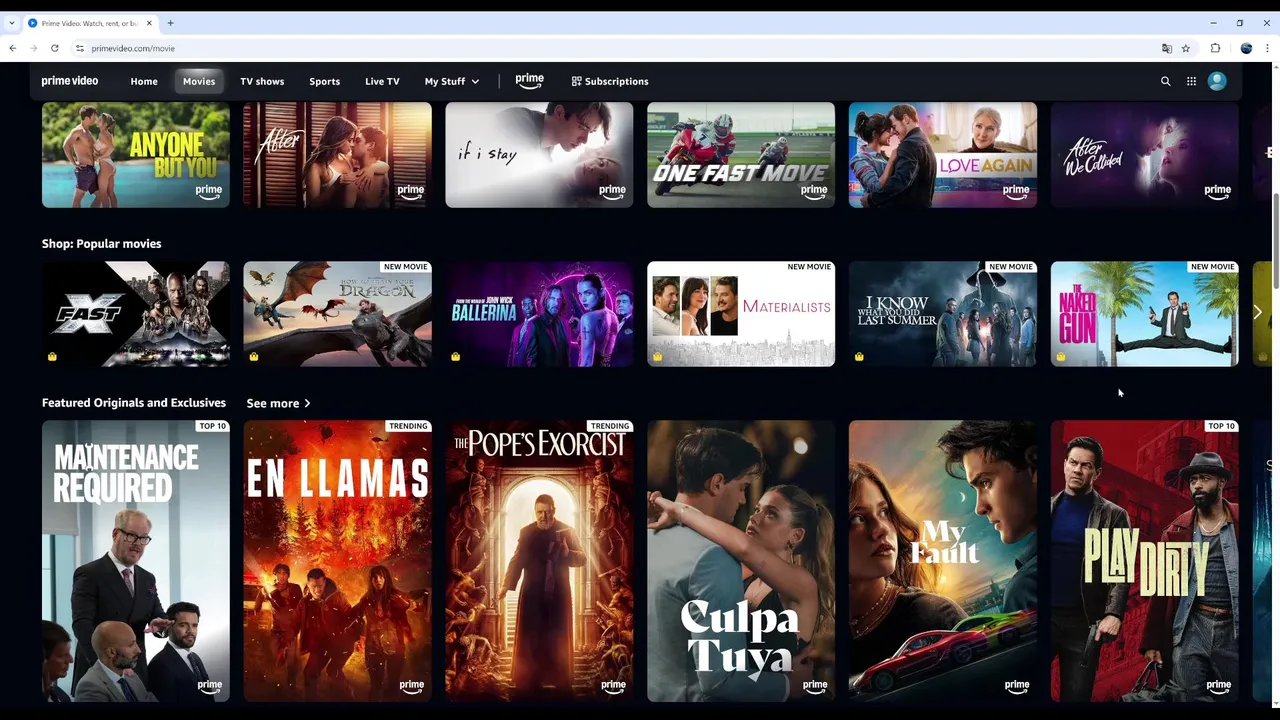Image resolution: width=1280 pixels, height=720 pixels.
Task: Open the Materialists movie card
Action: coord(741,314)
